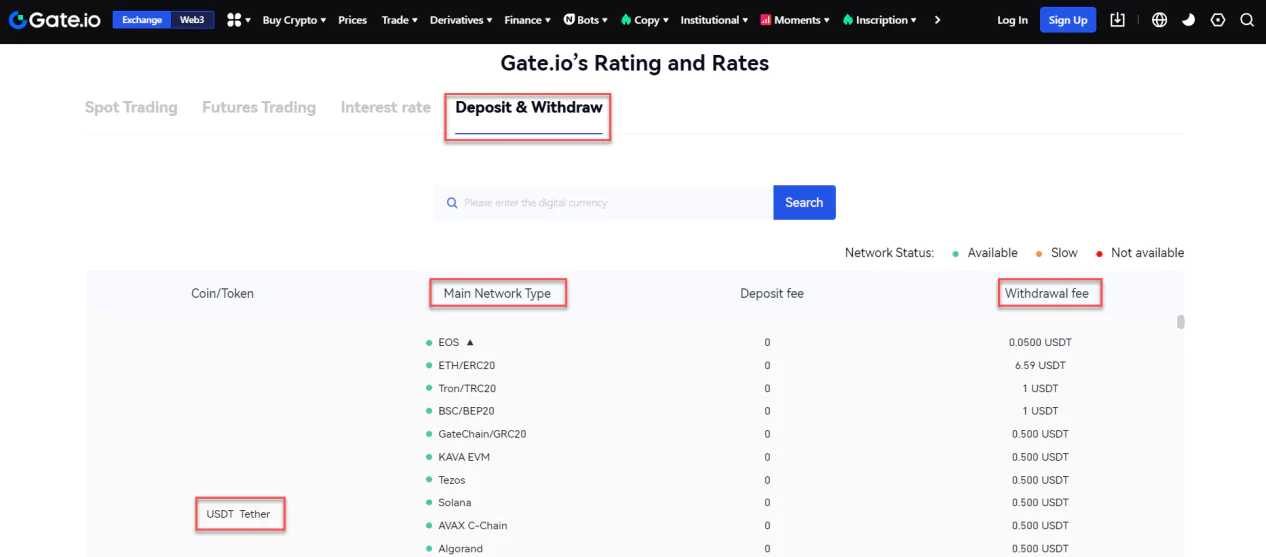Click the download app icon

click(1118, 20)
